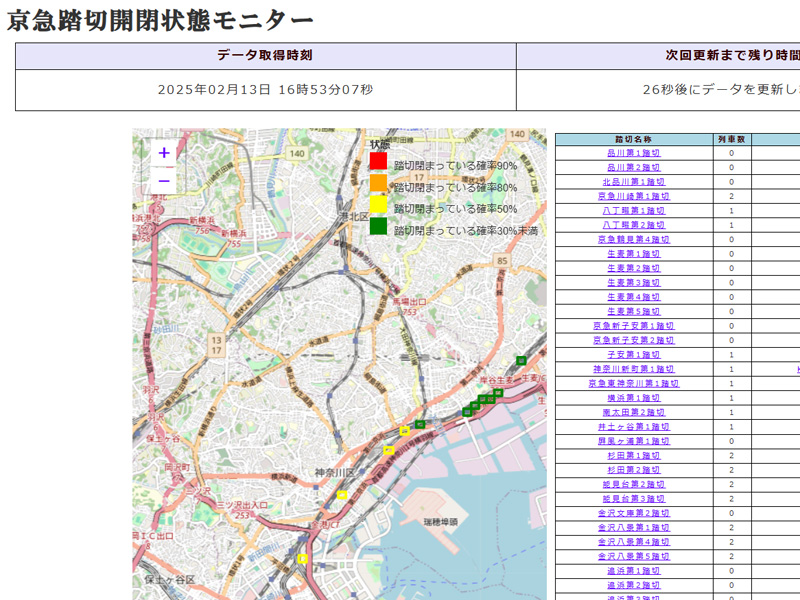Open the 品川第2踏切 link
Screen dimensions: 800x600
tap(634, 167)
